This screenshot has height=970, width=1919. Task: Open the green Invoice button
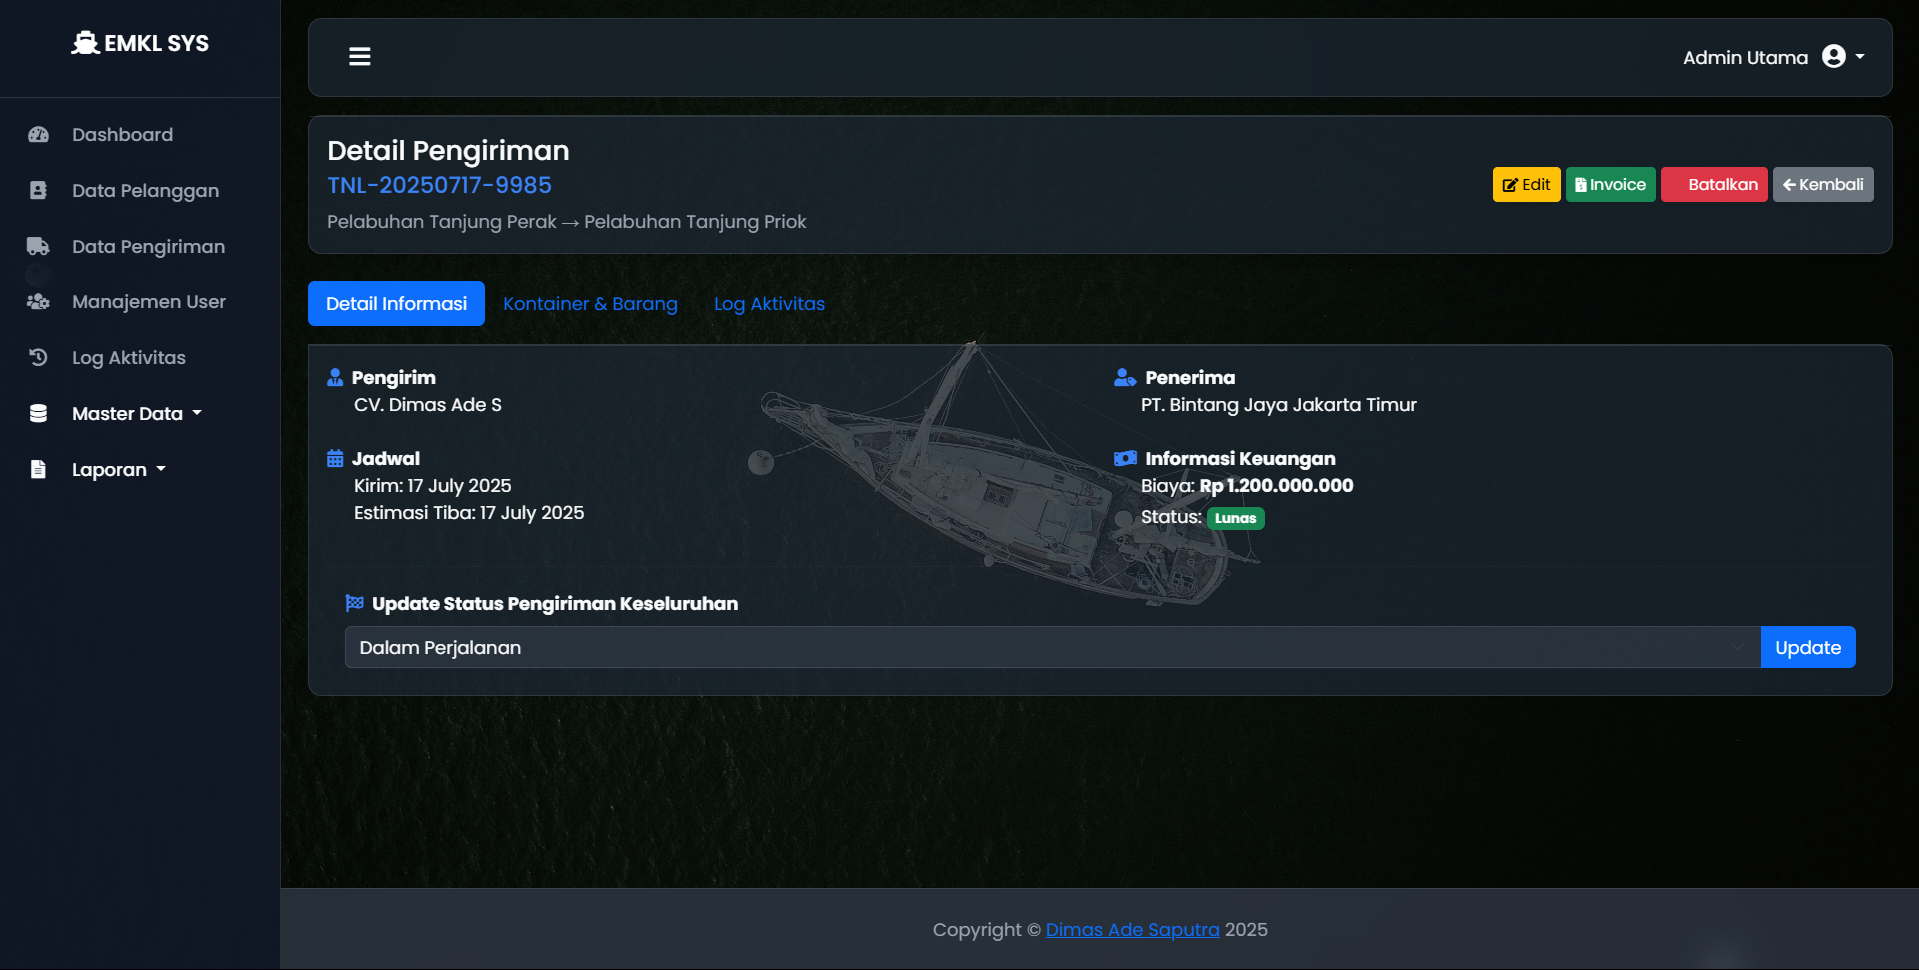pyautogui.click(x=1610, y=185)
